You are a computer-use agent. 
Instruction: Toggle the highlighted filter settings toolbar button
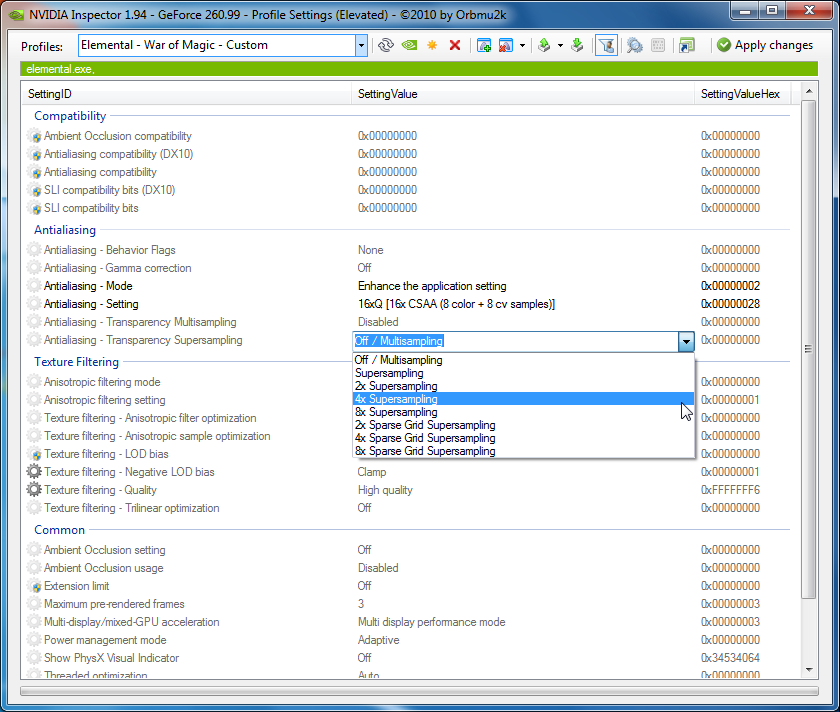tap(606, 45)
